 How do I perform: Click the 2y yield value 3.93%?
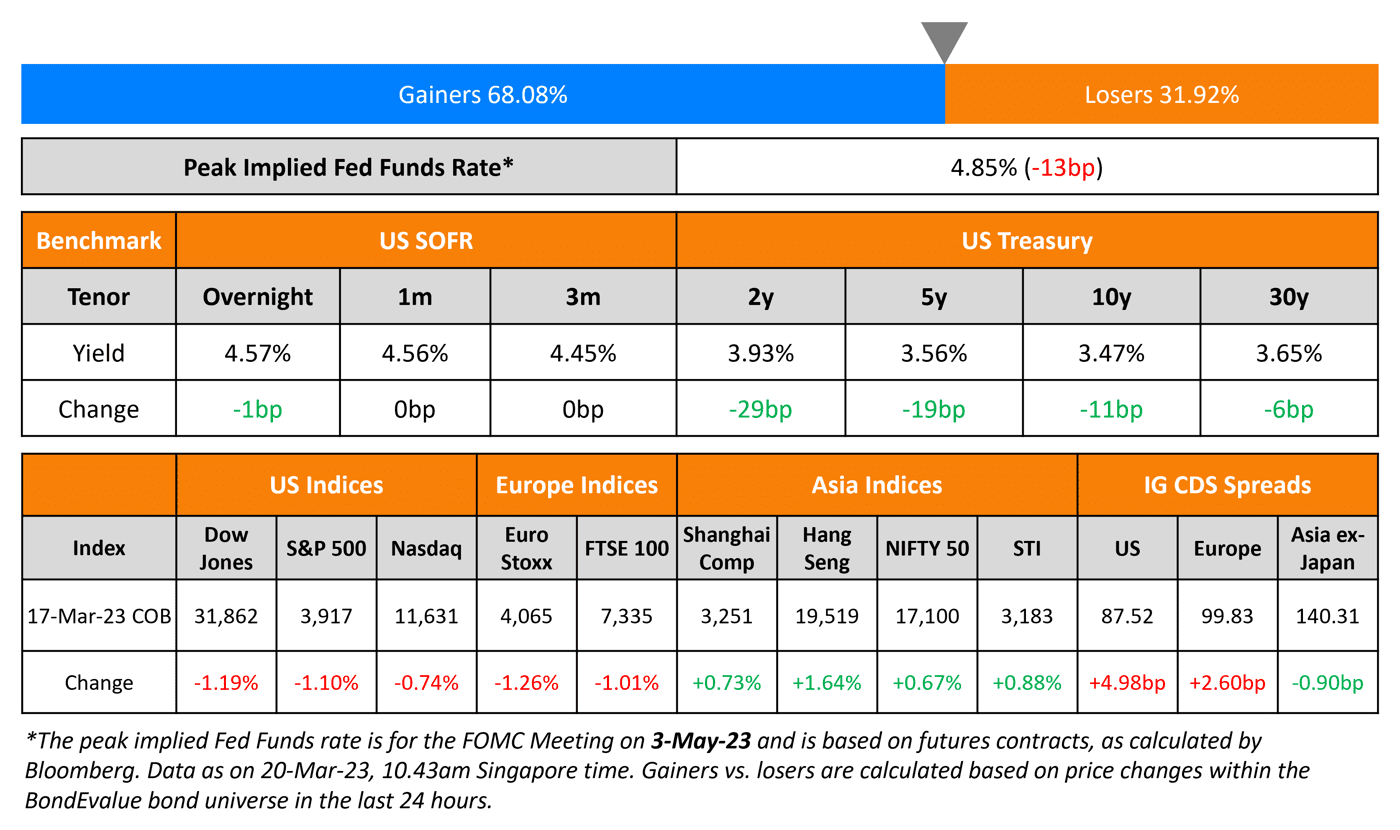coord(760,353)
